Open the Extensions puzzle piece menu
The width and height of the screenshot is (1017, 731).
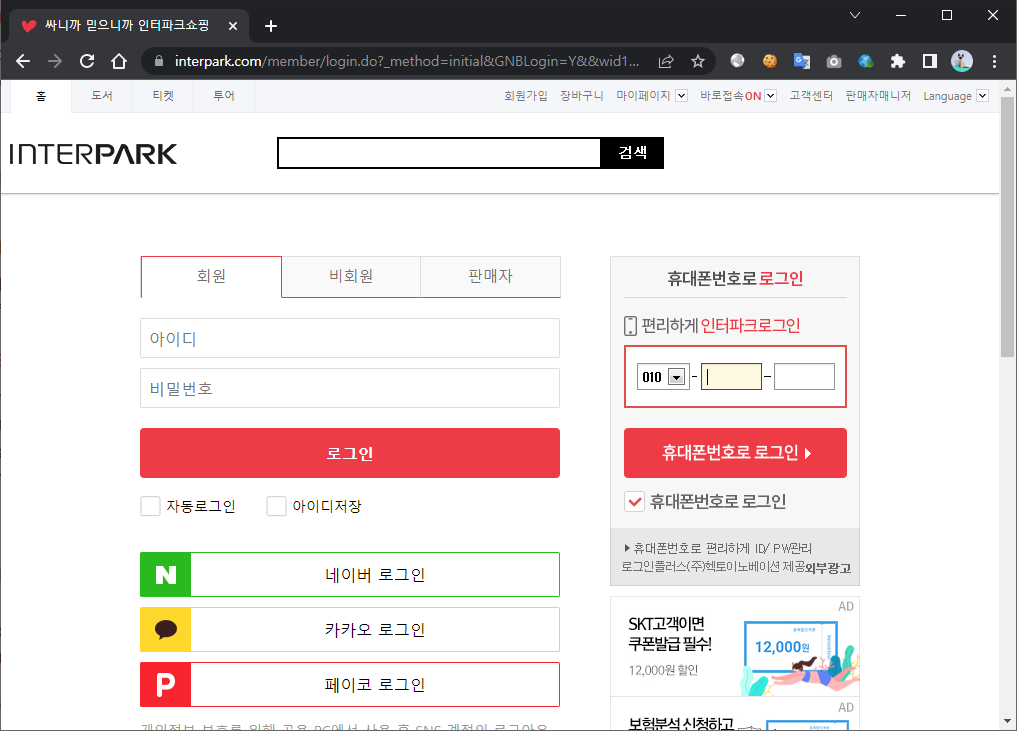[898, 61]
